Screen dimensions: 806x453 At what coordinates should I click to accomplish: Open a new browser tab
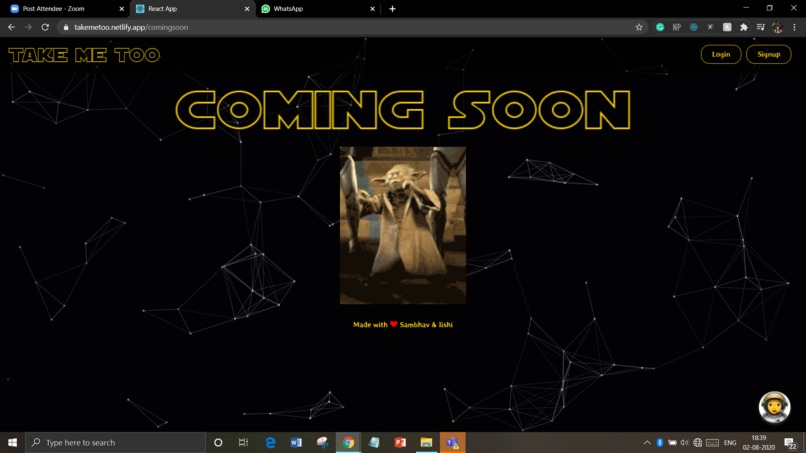pyautogui.click(x=392, y=9)
